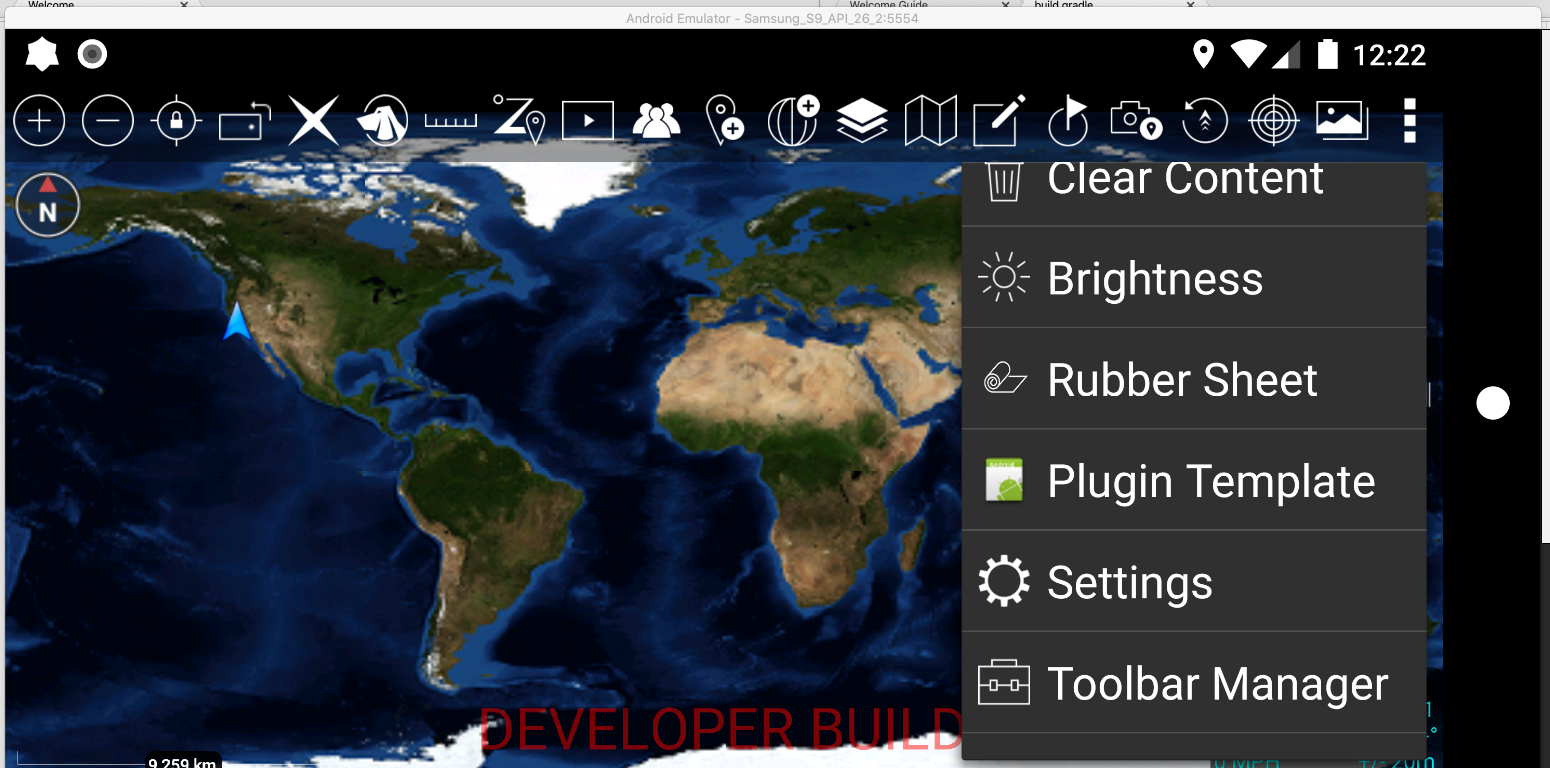Open the folded map icon
Screen dimensions: 1550x768
point(931,121)
